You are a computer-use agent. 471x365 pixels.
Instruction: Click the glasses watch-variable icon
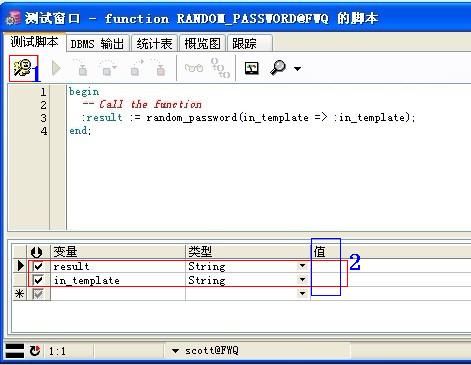194,68
